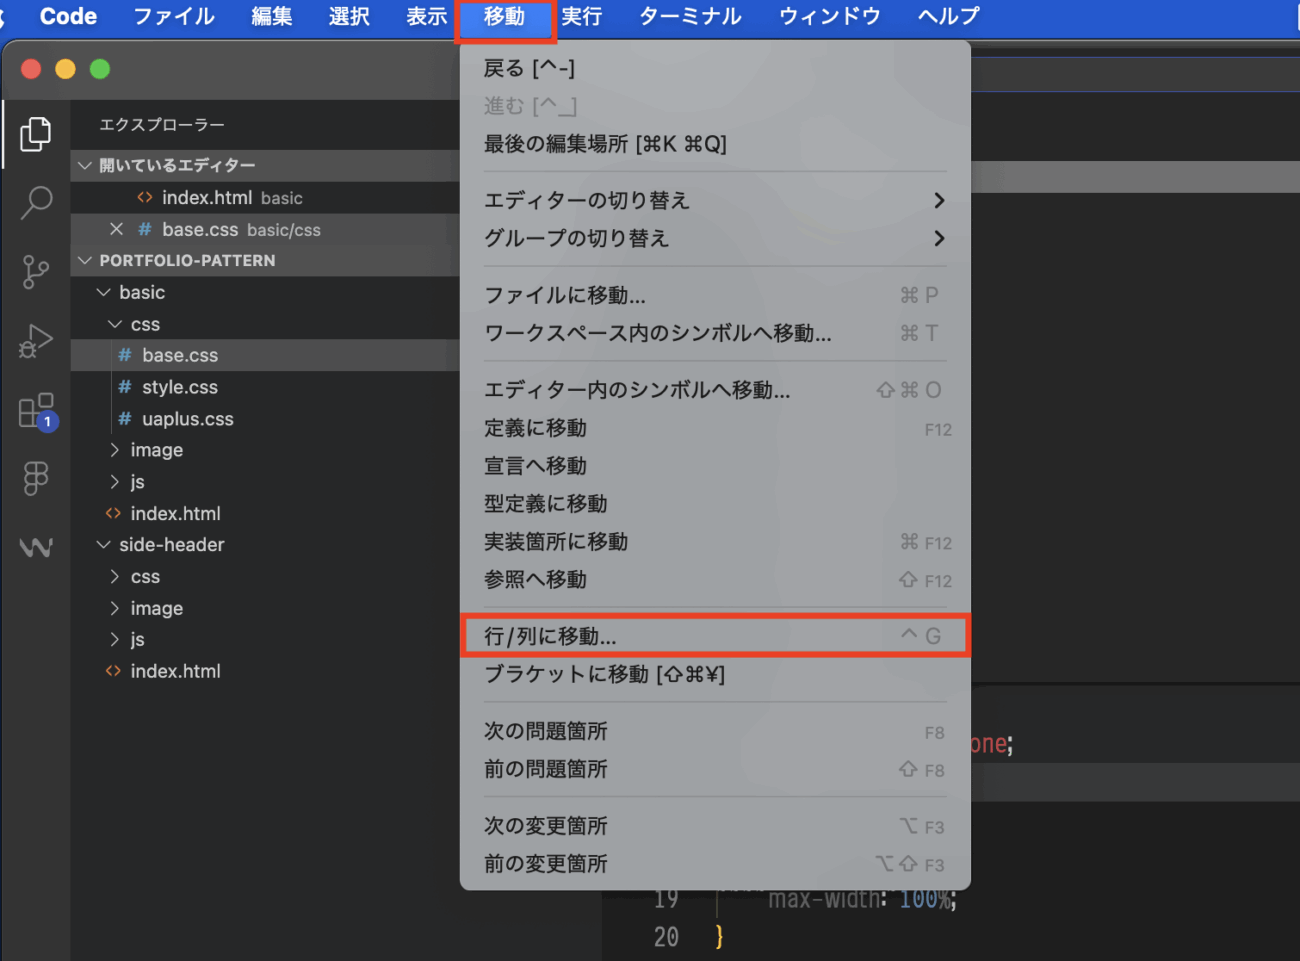The width and height of the screenshot is (1300, 961).
Task: Open style.css in the file tree
Action: [x=179, y=387]
